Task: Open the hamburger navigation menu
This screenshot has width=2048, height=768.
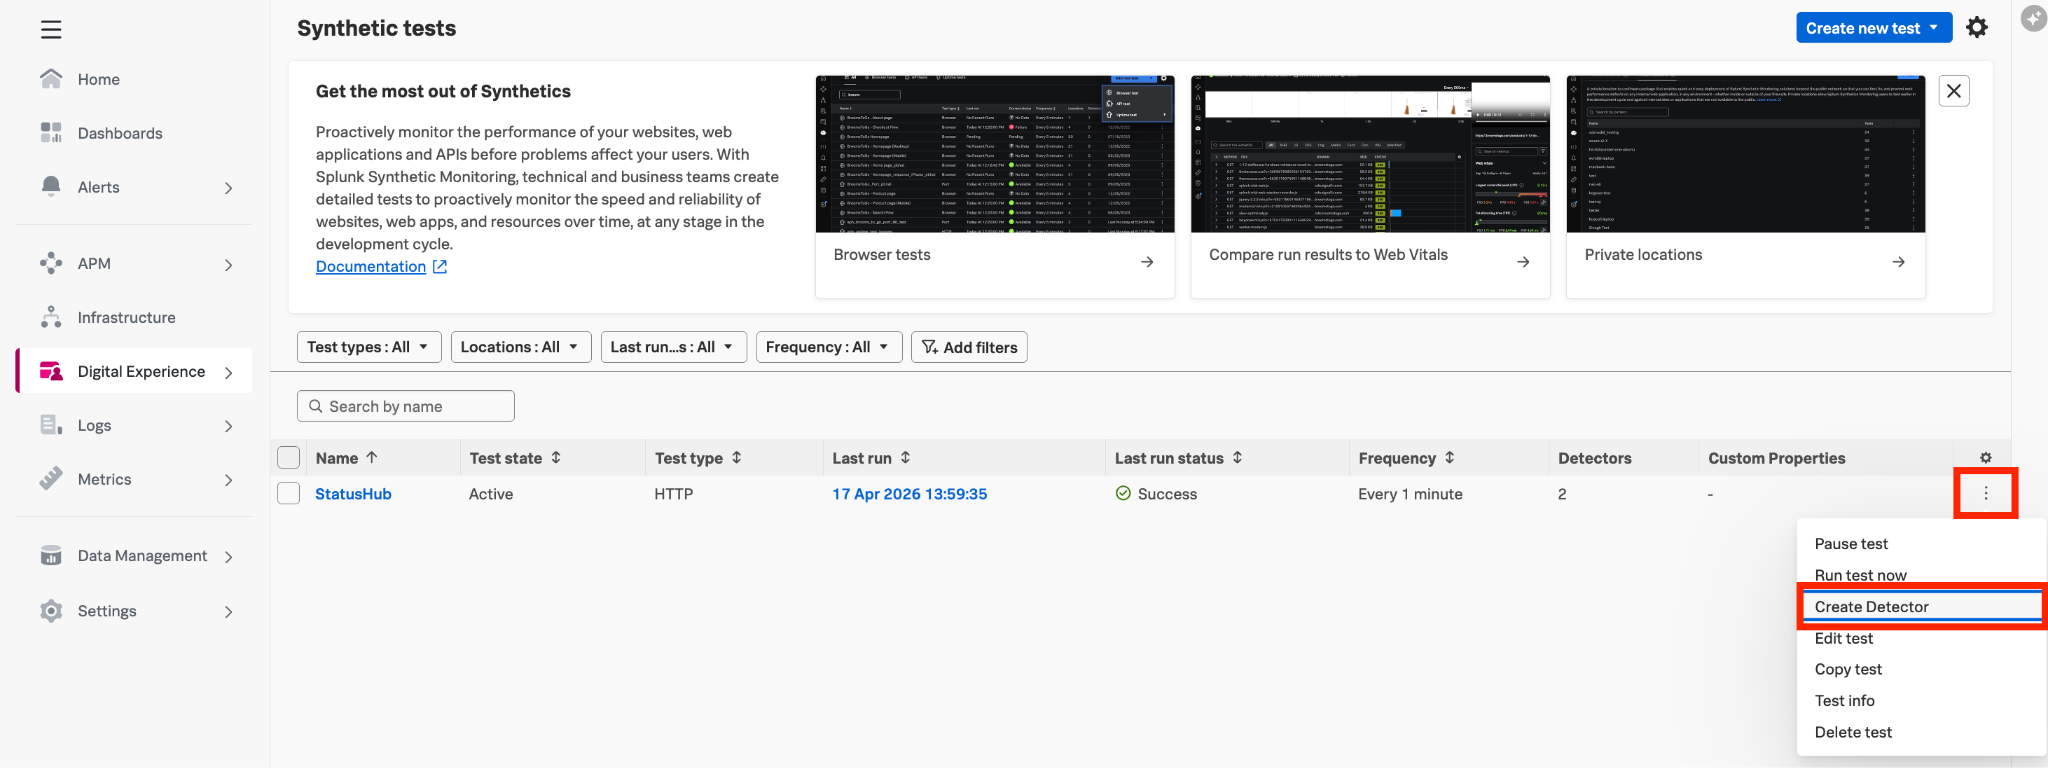Action: [x=51, y=30]
